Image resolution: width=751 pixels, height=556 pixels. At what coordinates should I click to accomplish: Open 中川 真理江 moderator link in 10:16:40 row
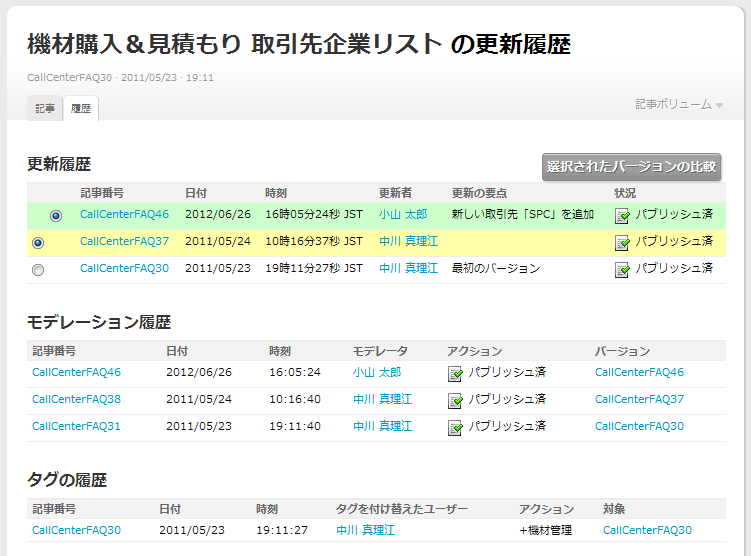pos(383,399)
